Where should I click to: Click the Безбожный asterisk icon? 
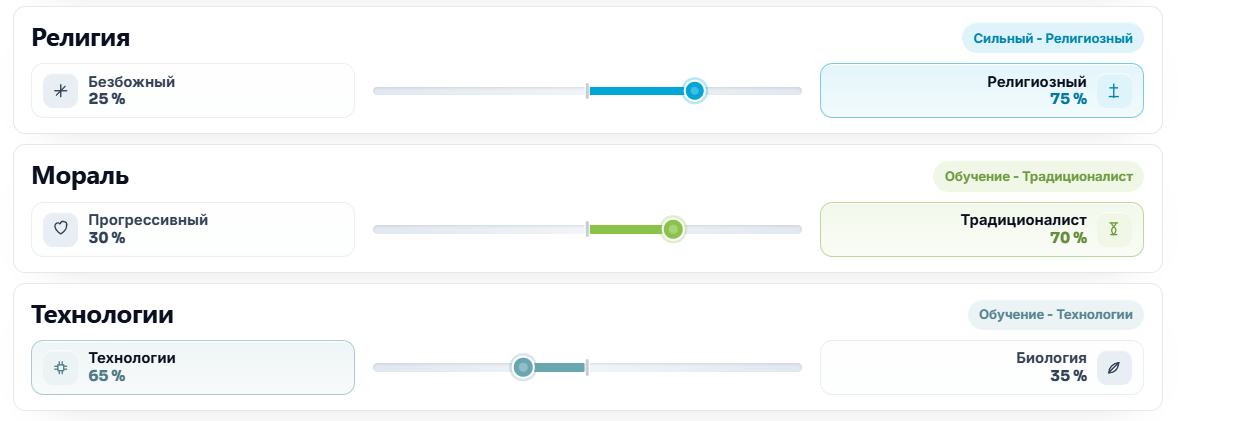(60, 91)
